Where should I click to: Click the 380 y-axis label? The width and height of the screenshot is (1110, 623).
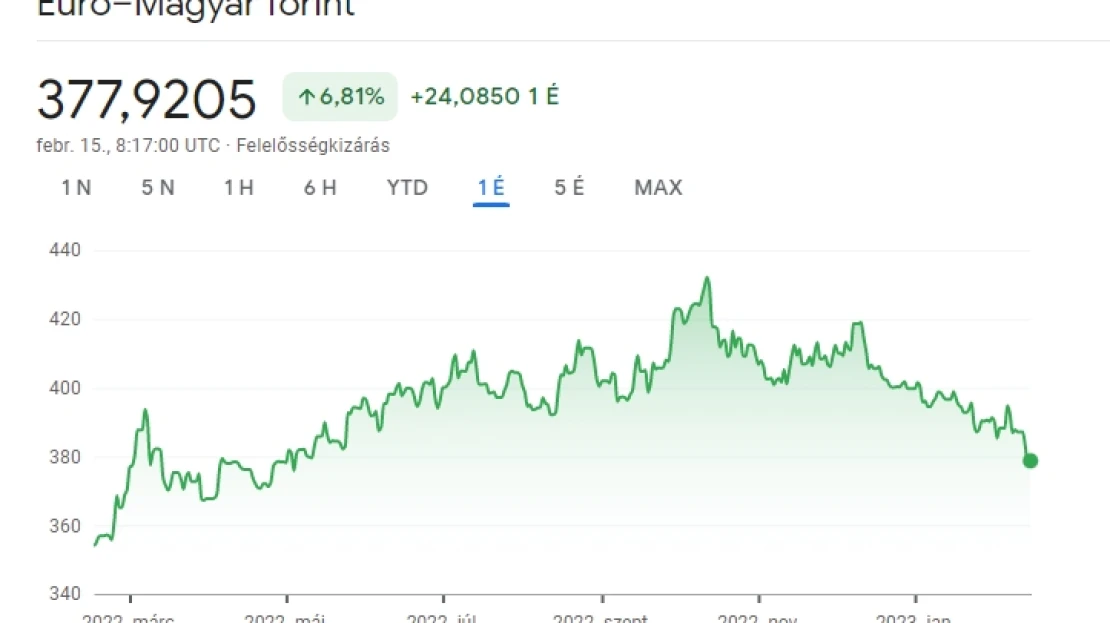64,457
